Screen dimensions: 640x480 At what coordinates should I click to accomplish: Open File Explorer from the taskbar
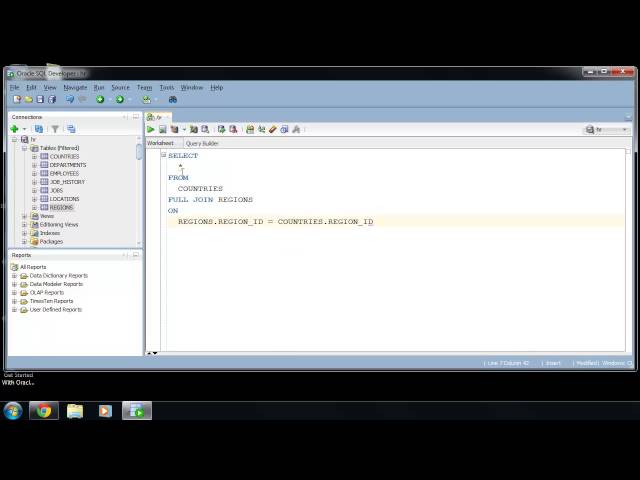click(x=75, y=411)
